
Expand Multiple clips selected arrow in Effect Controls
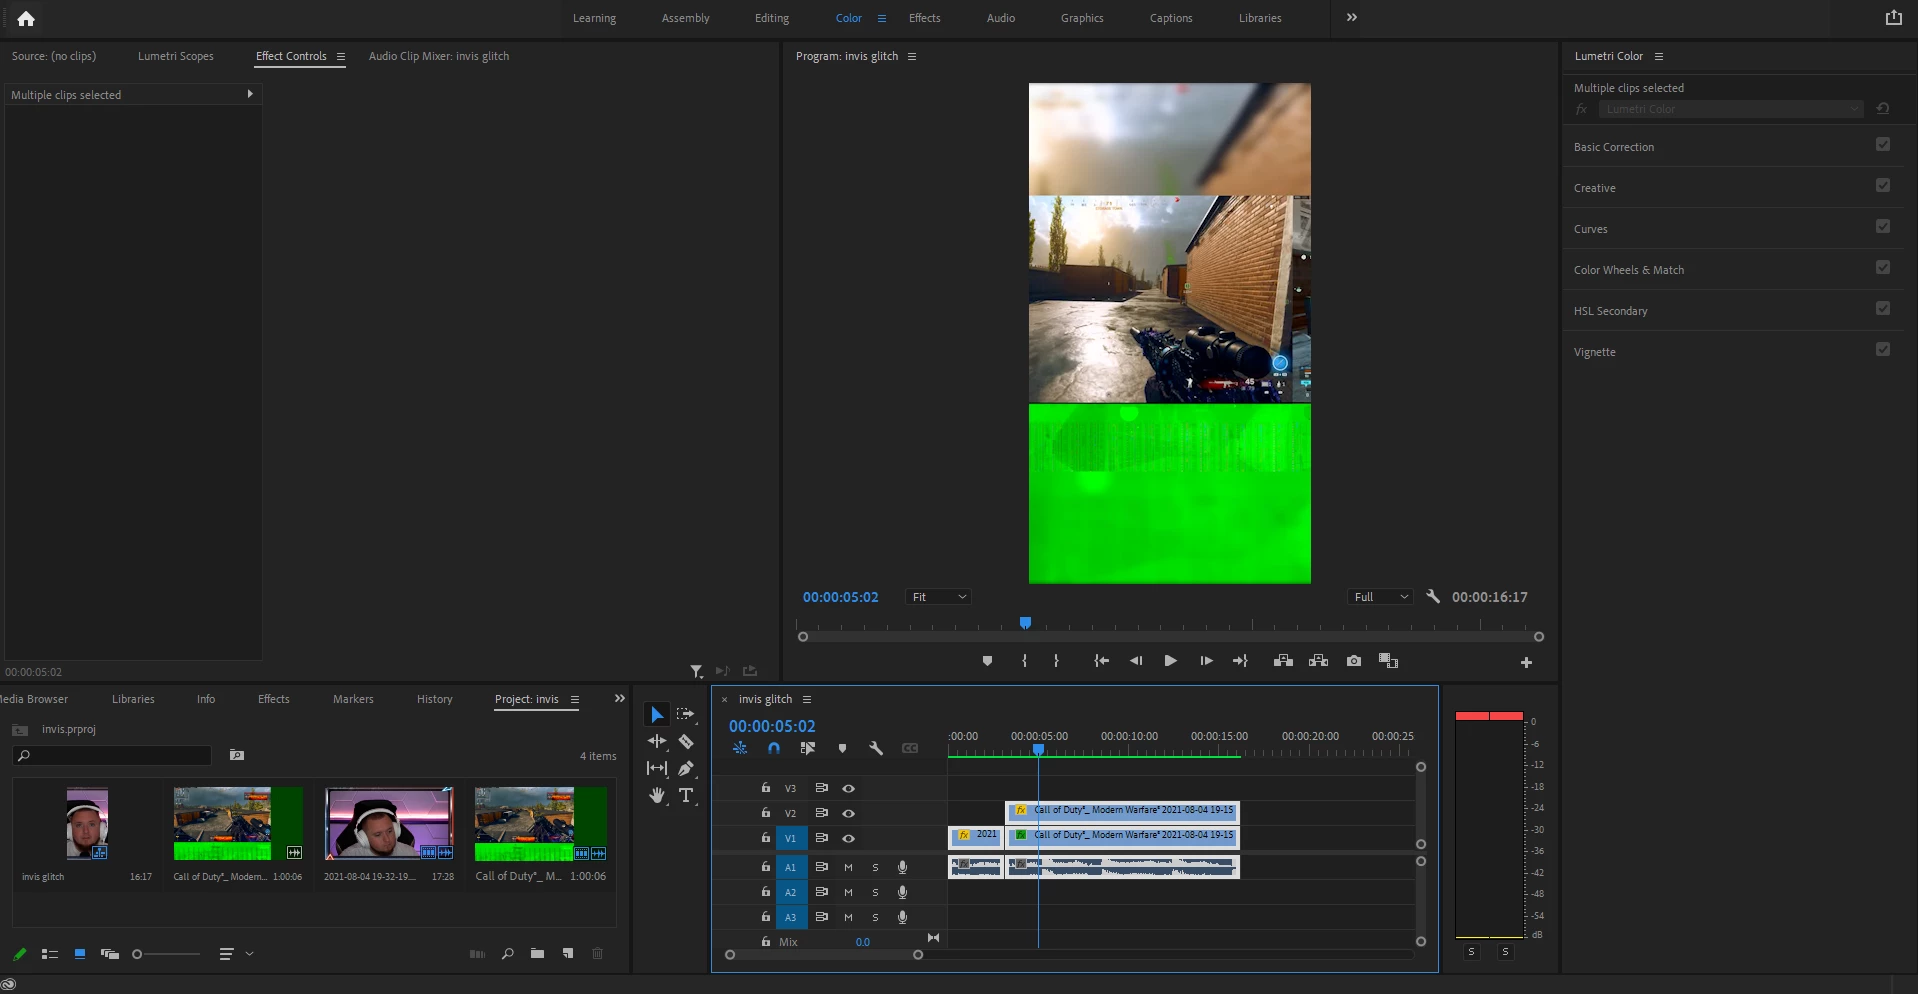tap(250, 94)
